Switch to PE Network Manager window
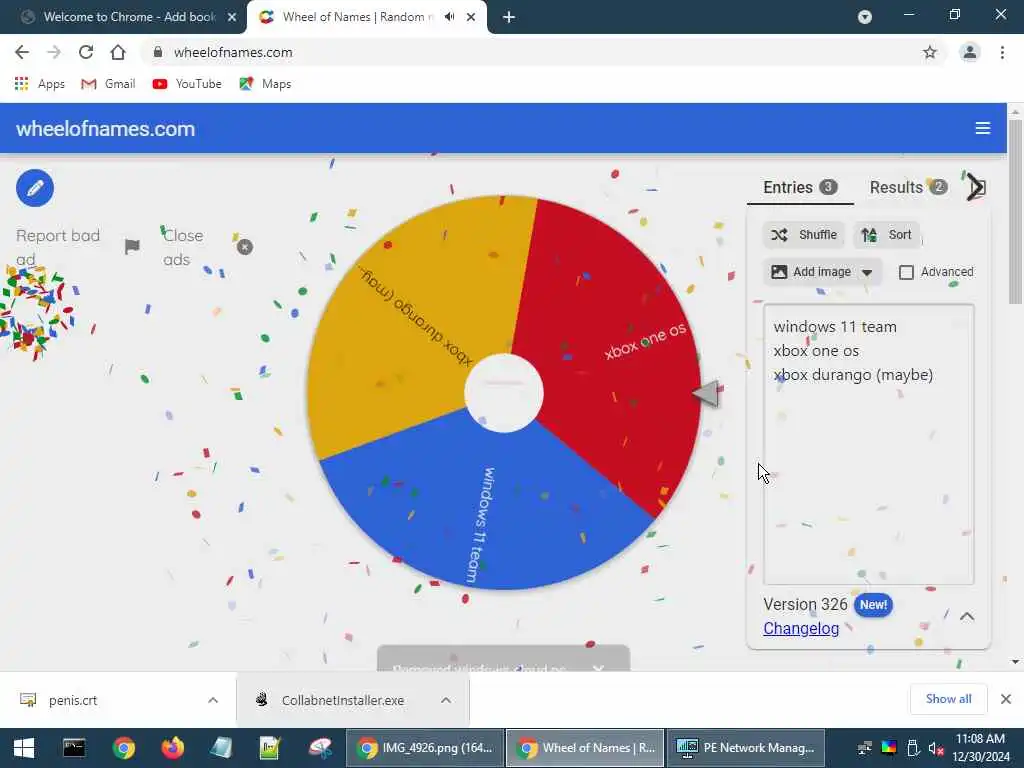 point(746,748)
